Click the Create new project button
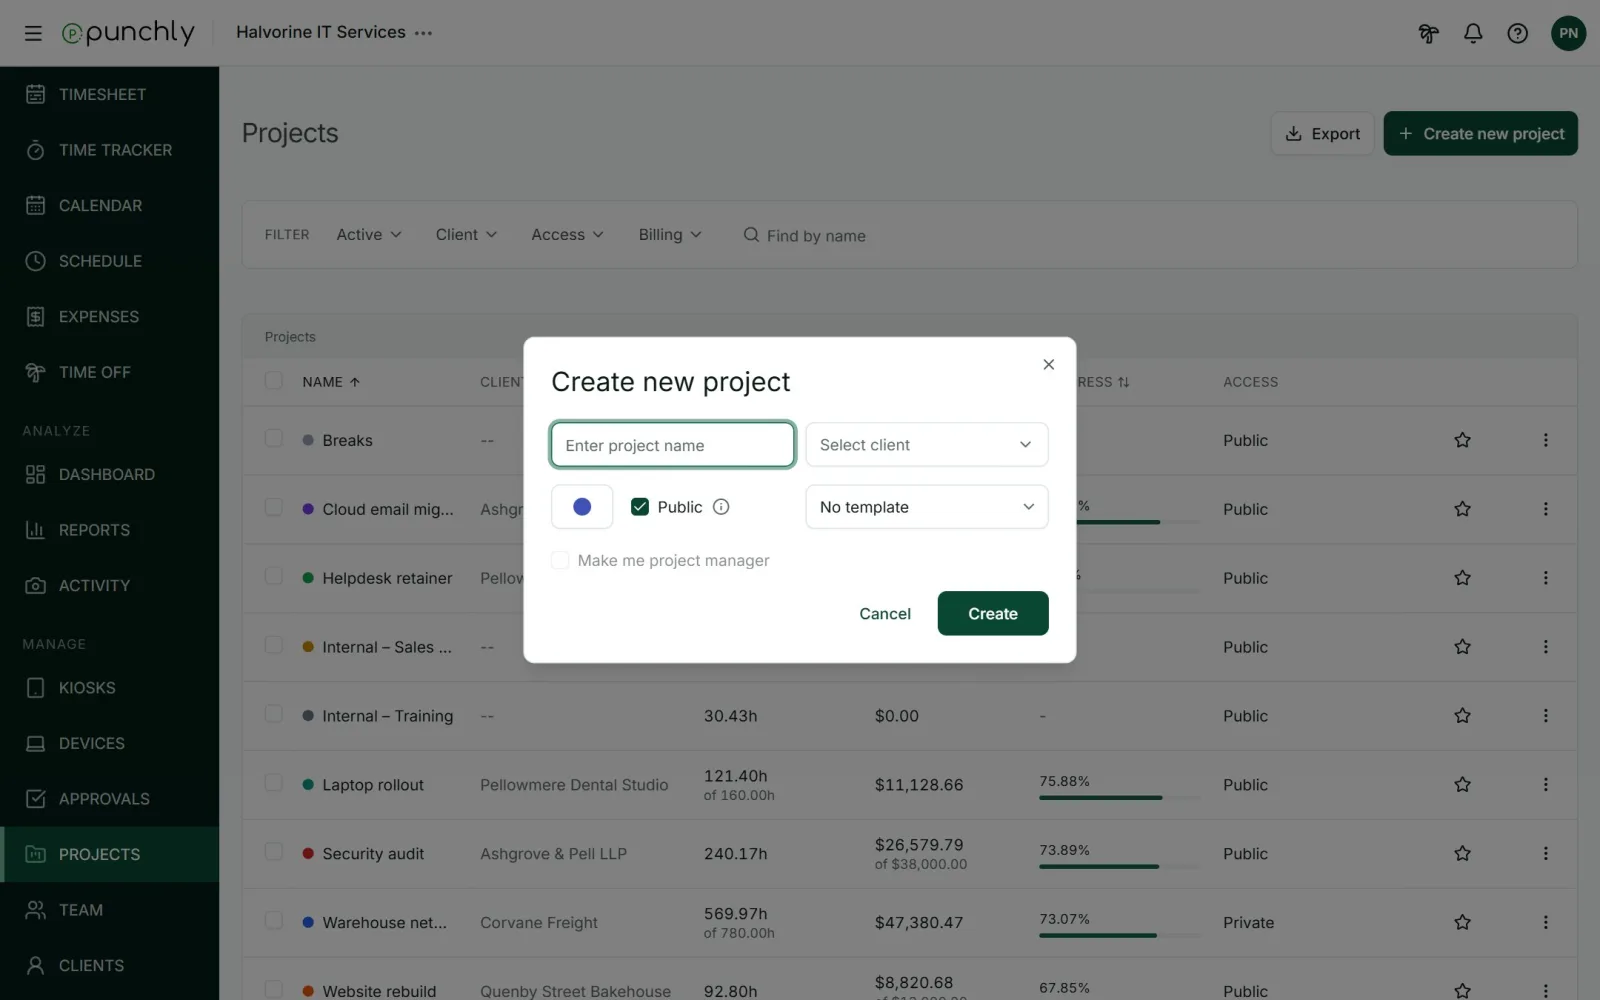The image size is (1600, 1000). coord(1480,133)
